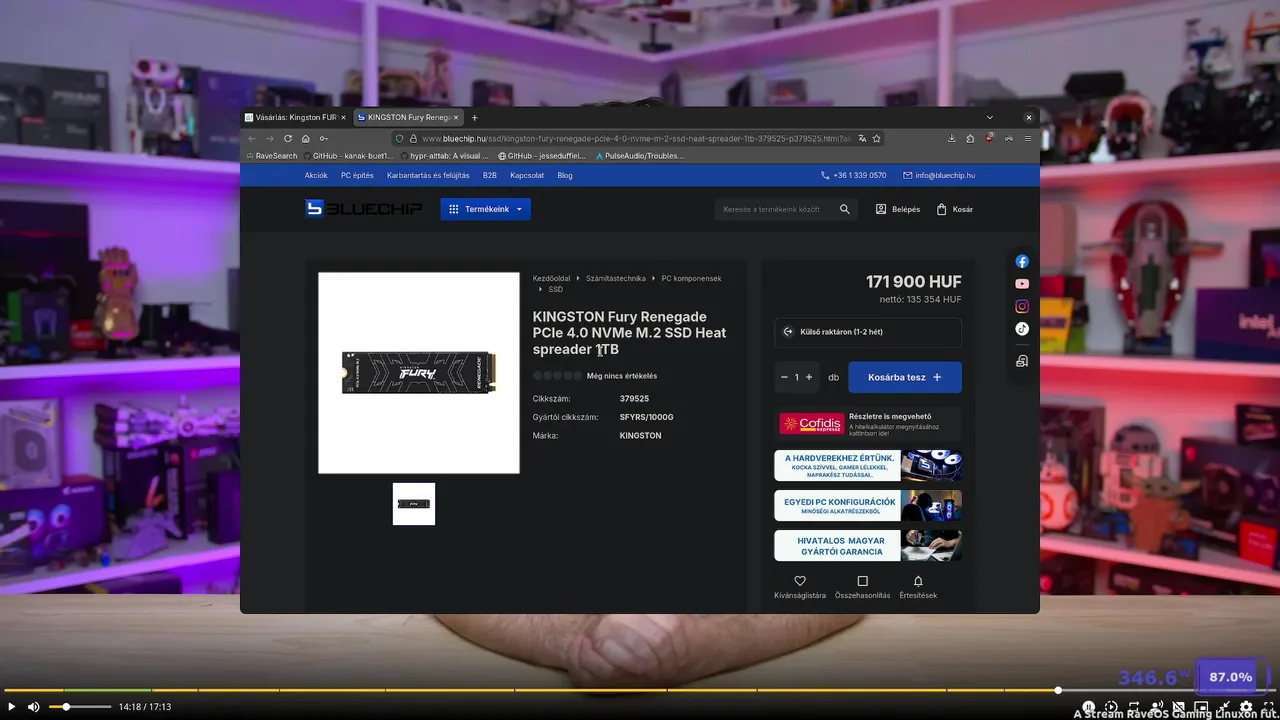Click the translate page icon in address bar
The image size is (1280, 720).
862,138
